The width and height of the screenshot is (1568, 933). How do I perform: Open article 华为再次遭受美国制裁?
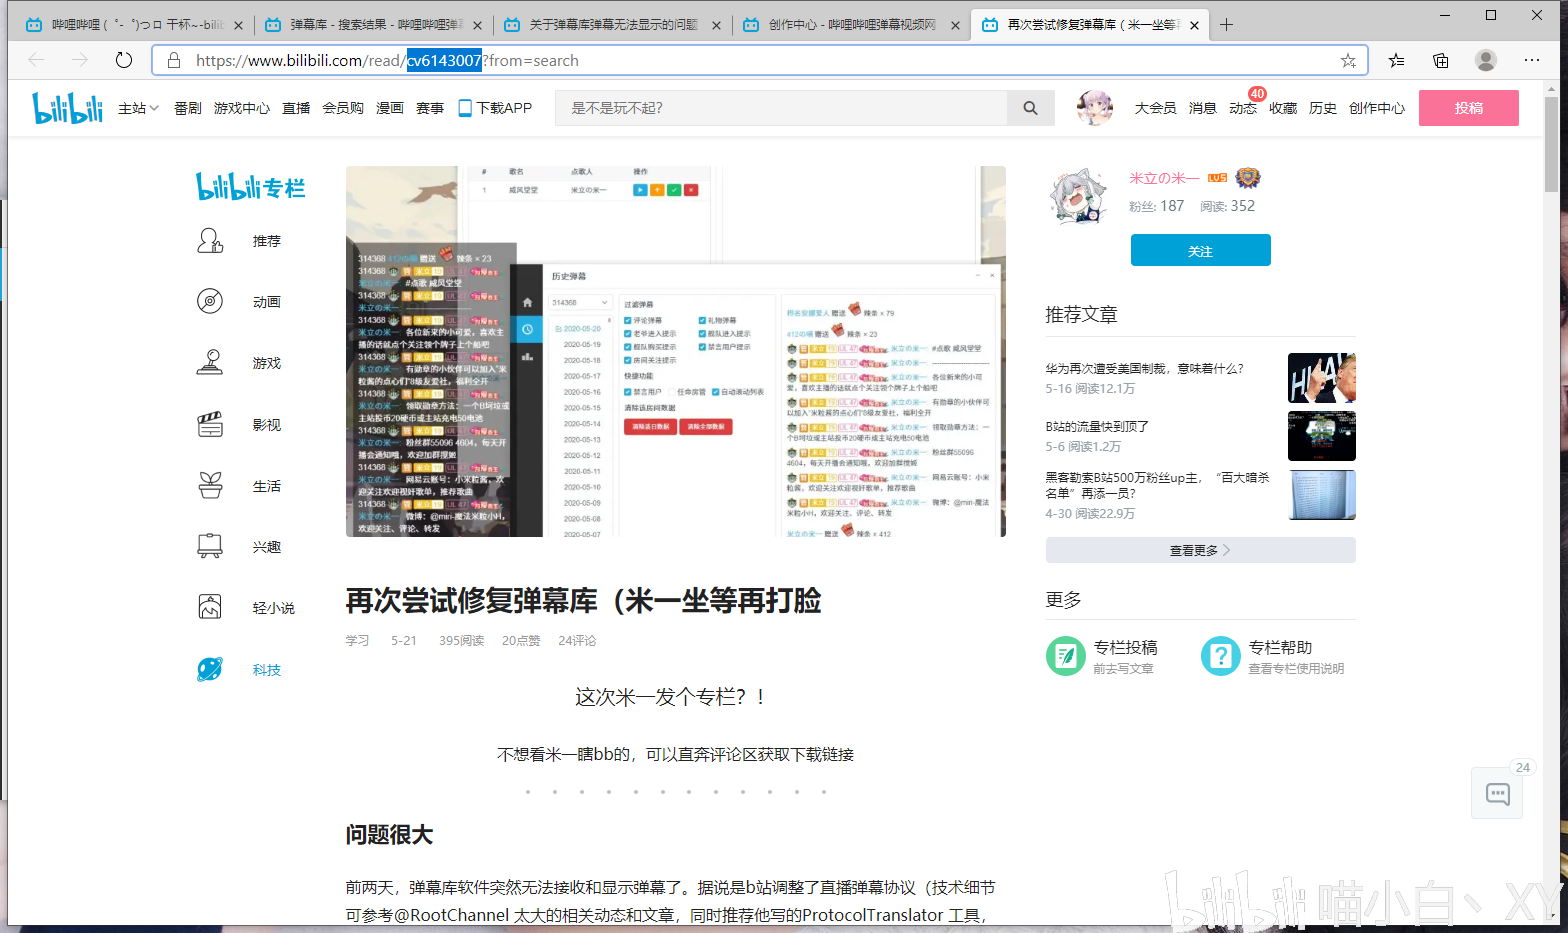pyautogui.click(x=1145, y=369)
